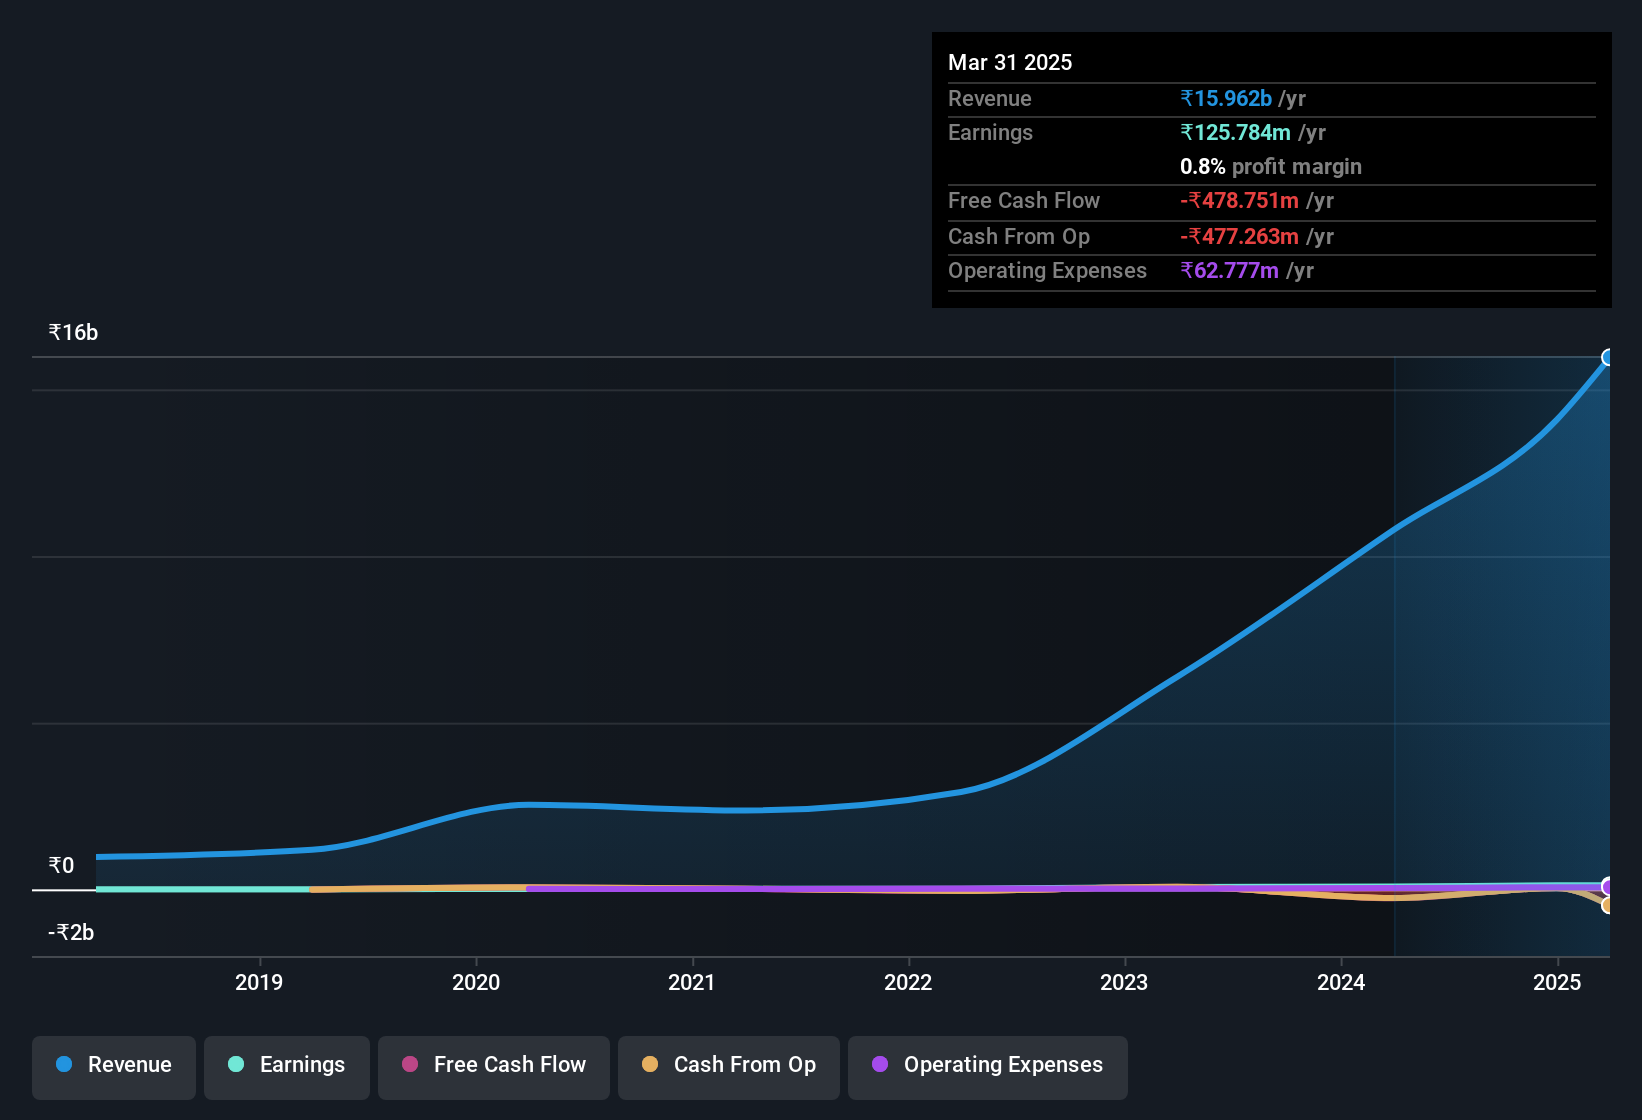Click the 2019 x-axis label
The image size is (1642, 1120).
coord(259,983)
